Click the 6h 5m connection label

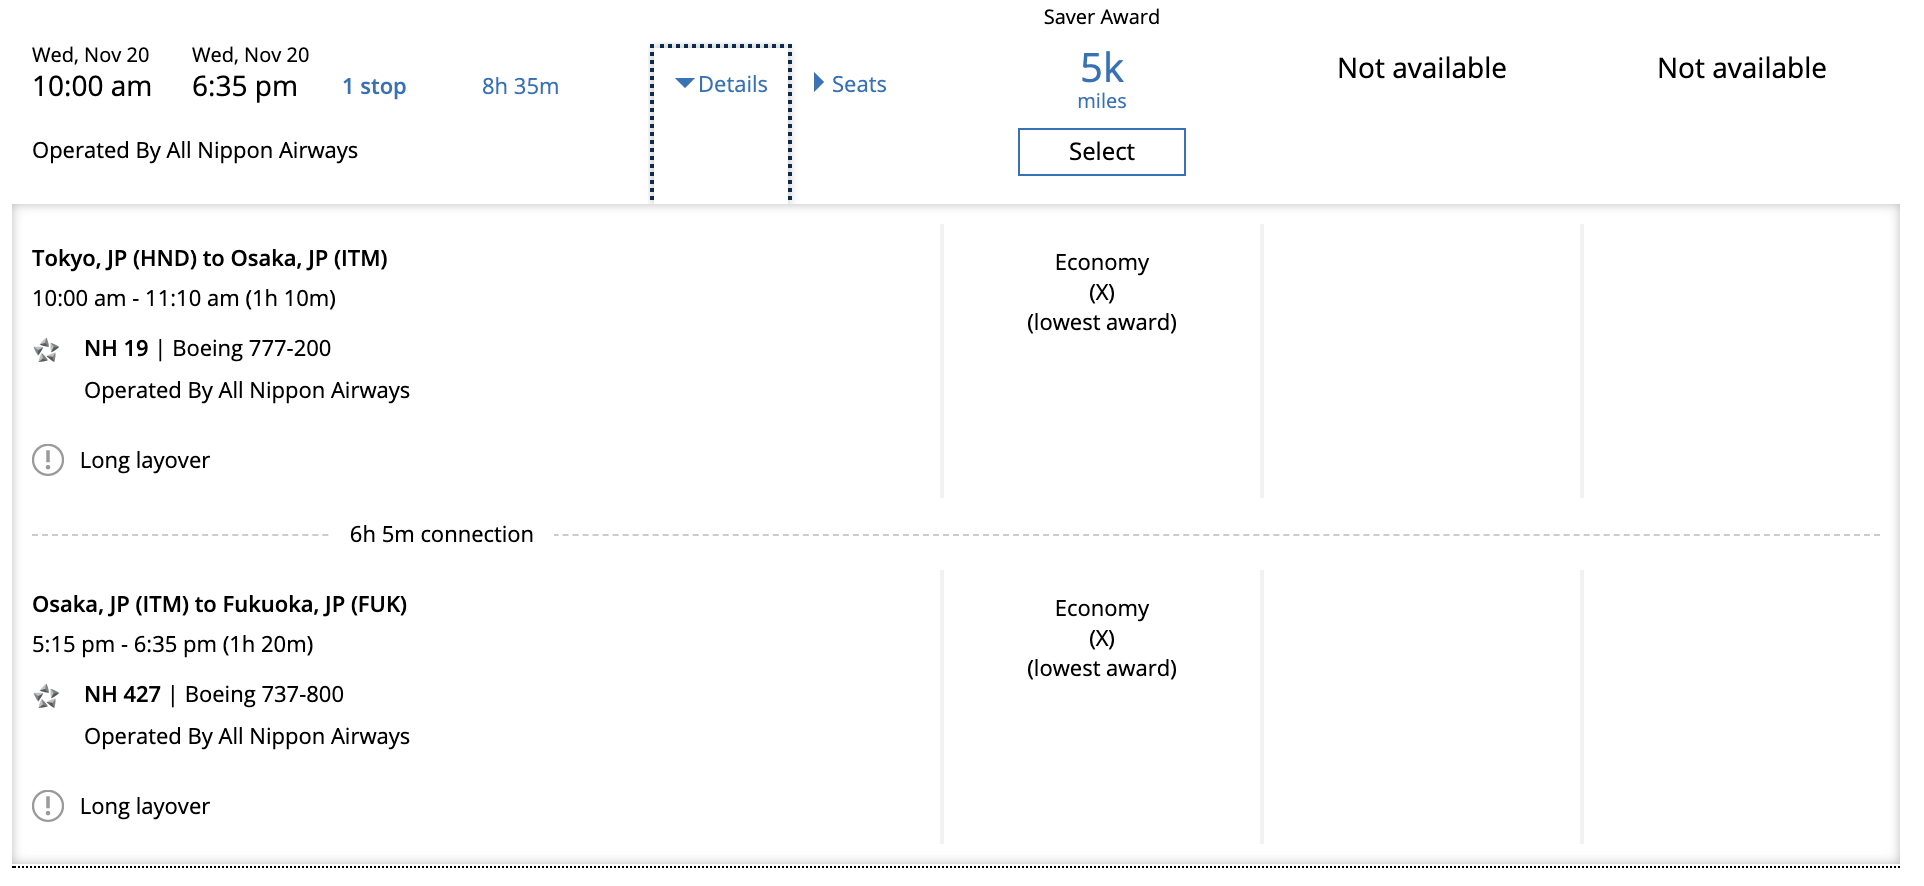click(441, 534)
